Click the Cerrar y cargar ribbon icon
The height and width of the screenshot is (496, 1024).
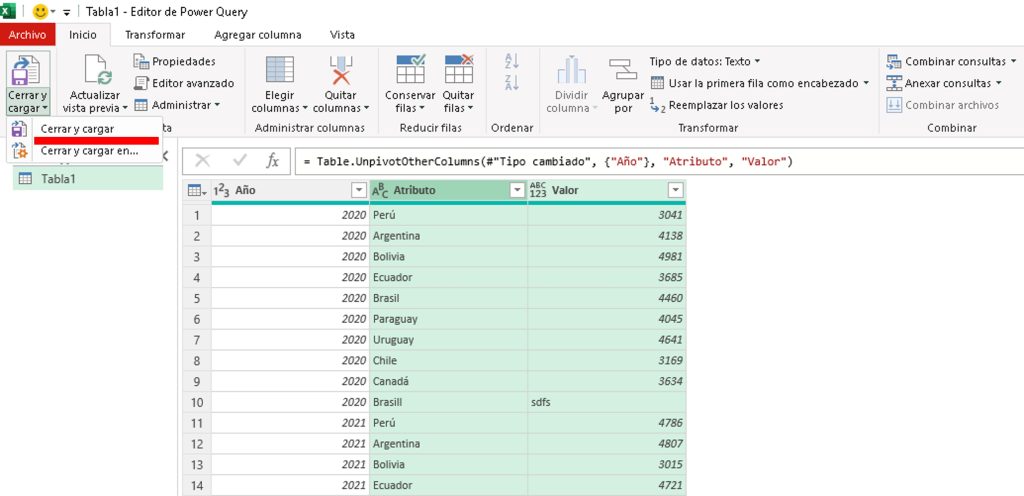(27, 70)
